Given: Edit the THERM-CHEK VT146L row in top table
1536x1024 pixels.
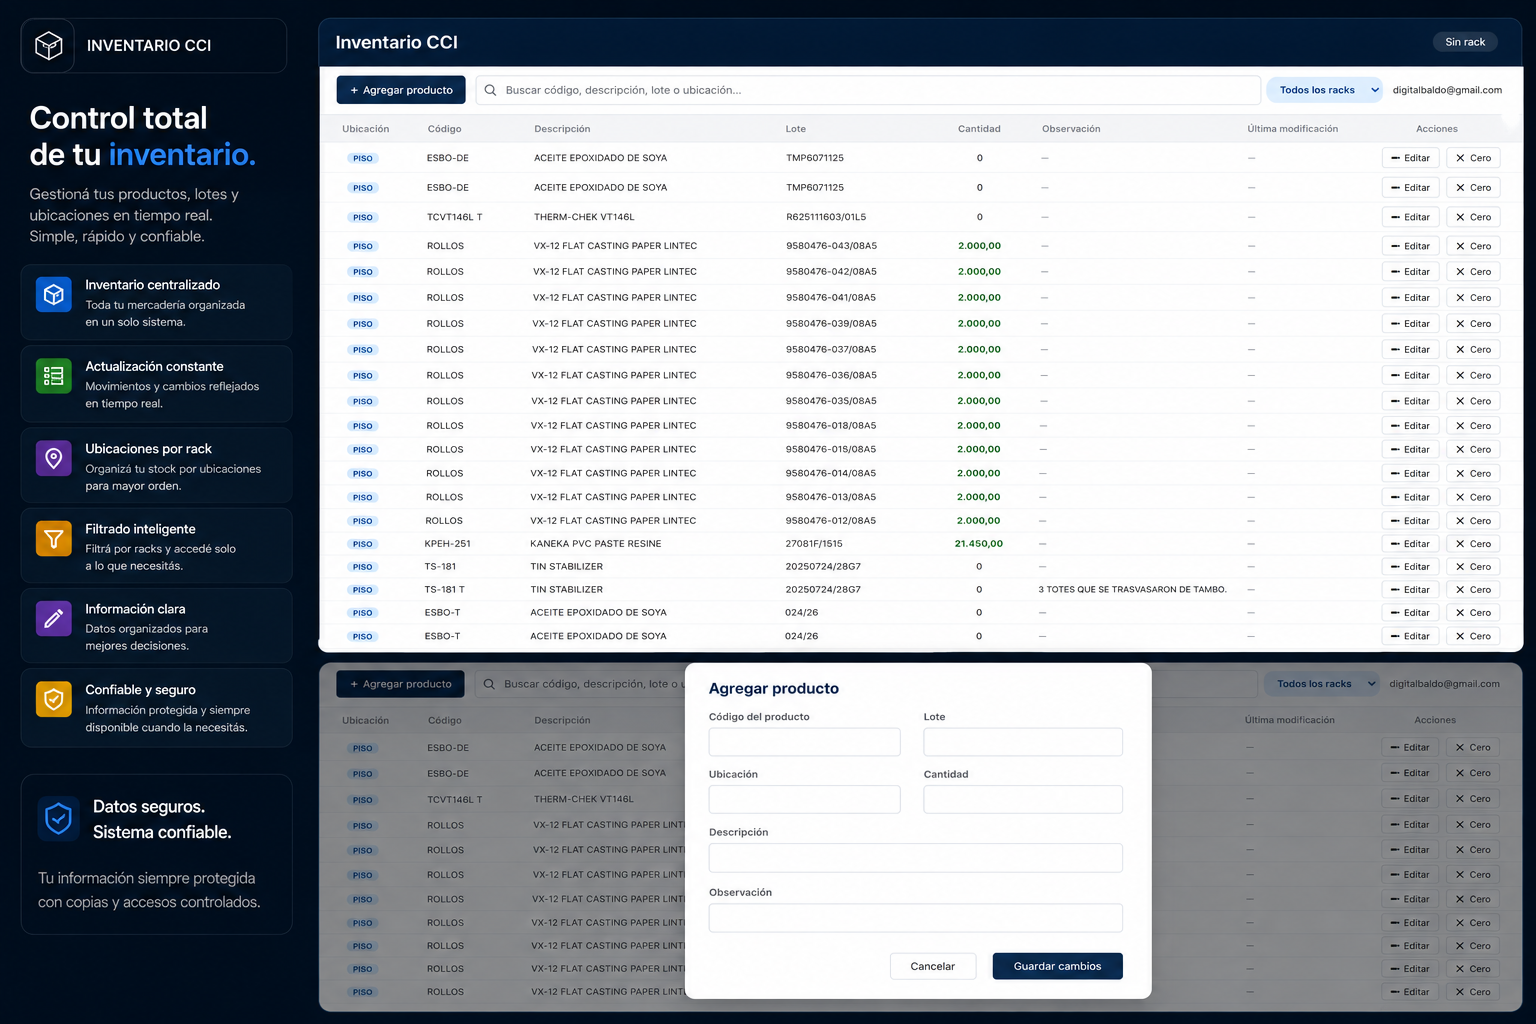Looking at the screenshot, I should pos(1410,217).
